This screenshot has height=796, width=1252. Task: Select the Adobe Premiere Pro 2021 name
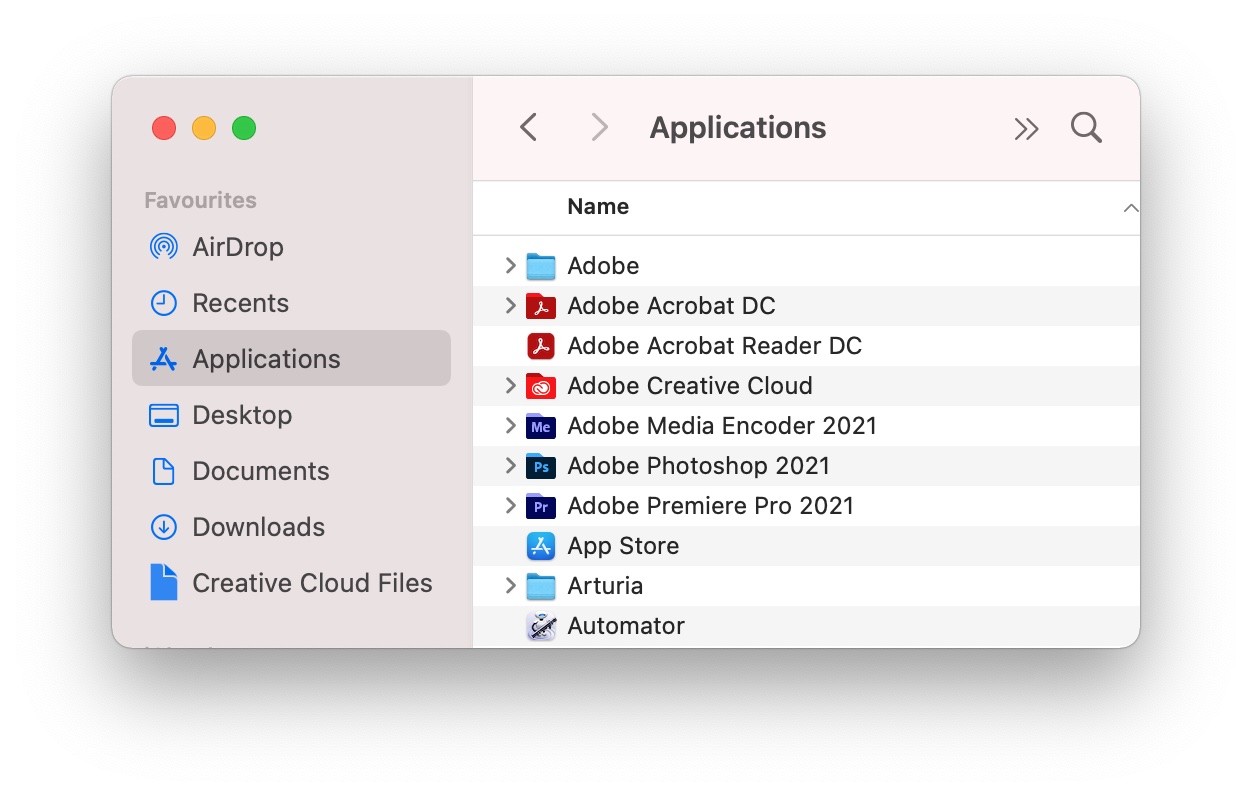tap(711, 506)
